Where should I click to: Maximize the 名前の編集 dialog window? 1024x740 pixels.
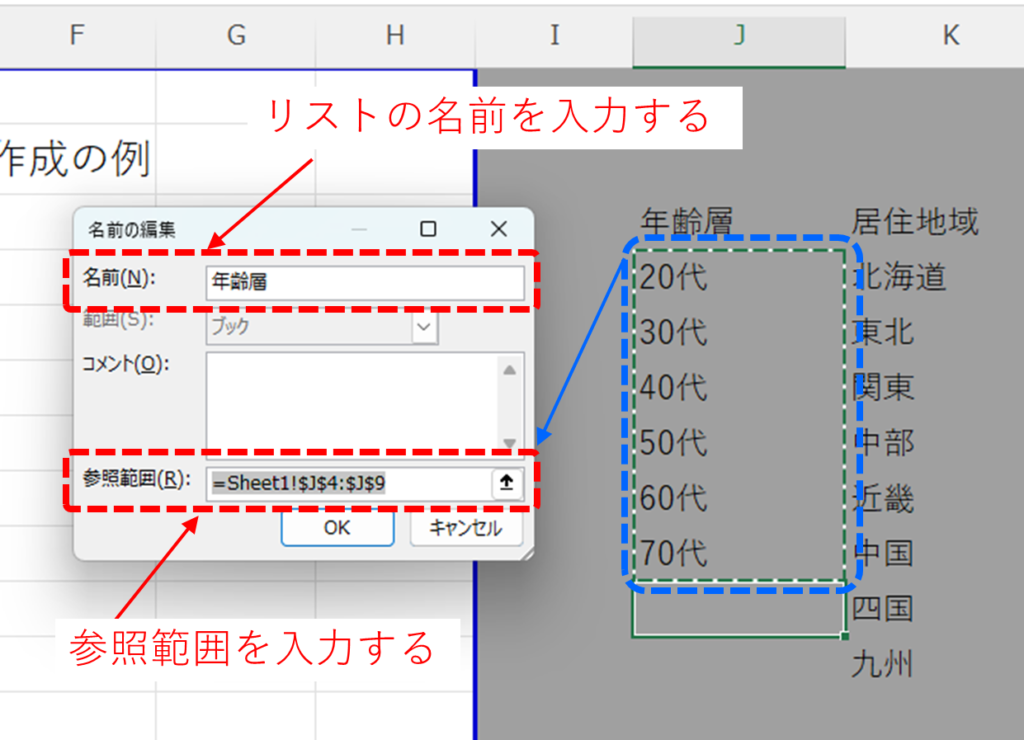[428, 229]
